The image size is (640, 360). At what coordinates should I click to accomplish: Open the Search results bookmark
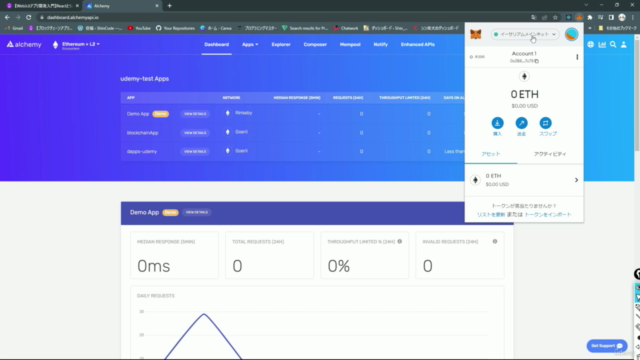305,28
